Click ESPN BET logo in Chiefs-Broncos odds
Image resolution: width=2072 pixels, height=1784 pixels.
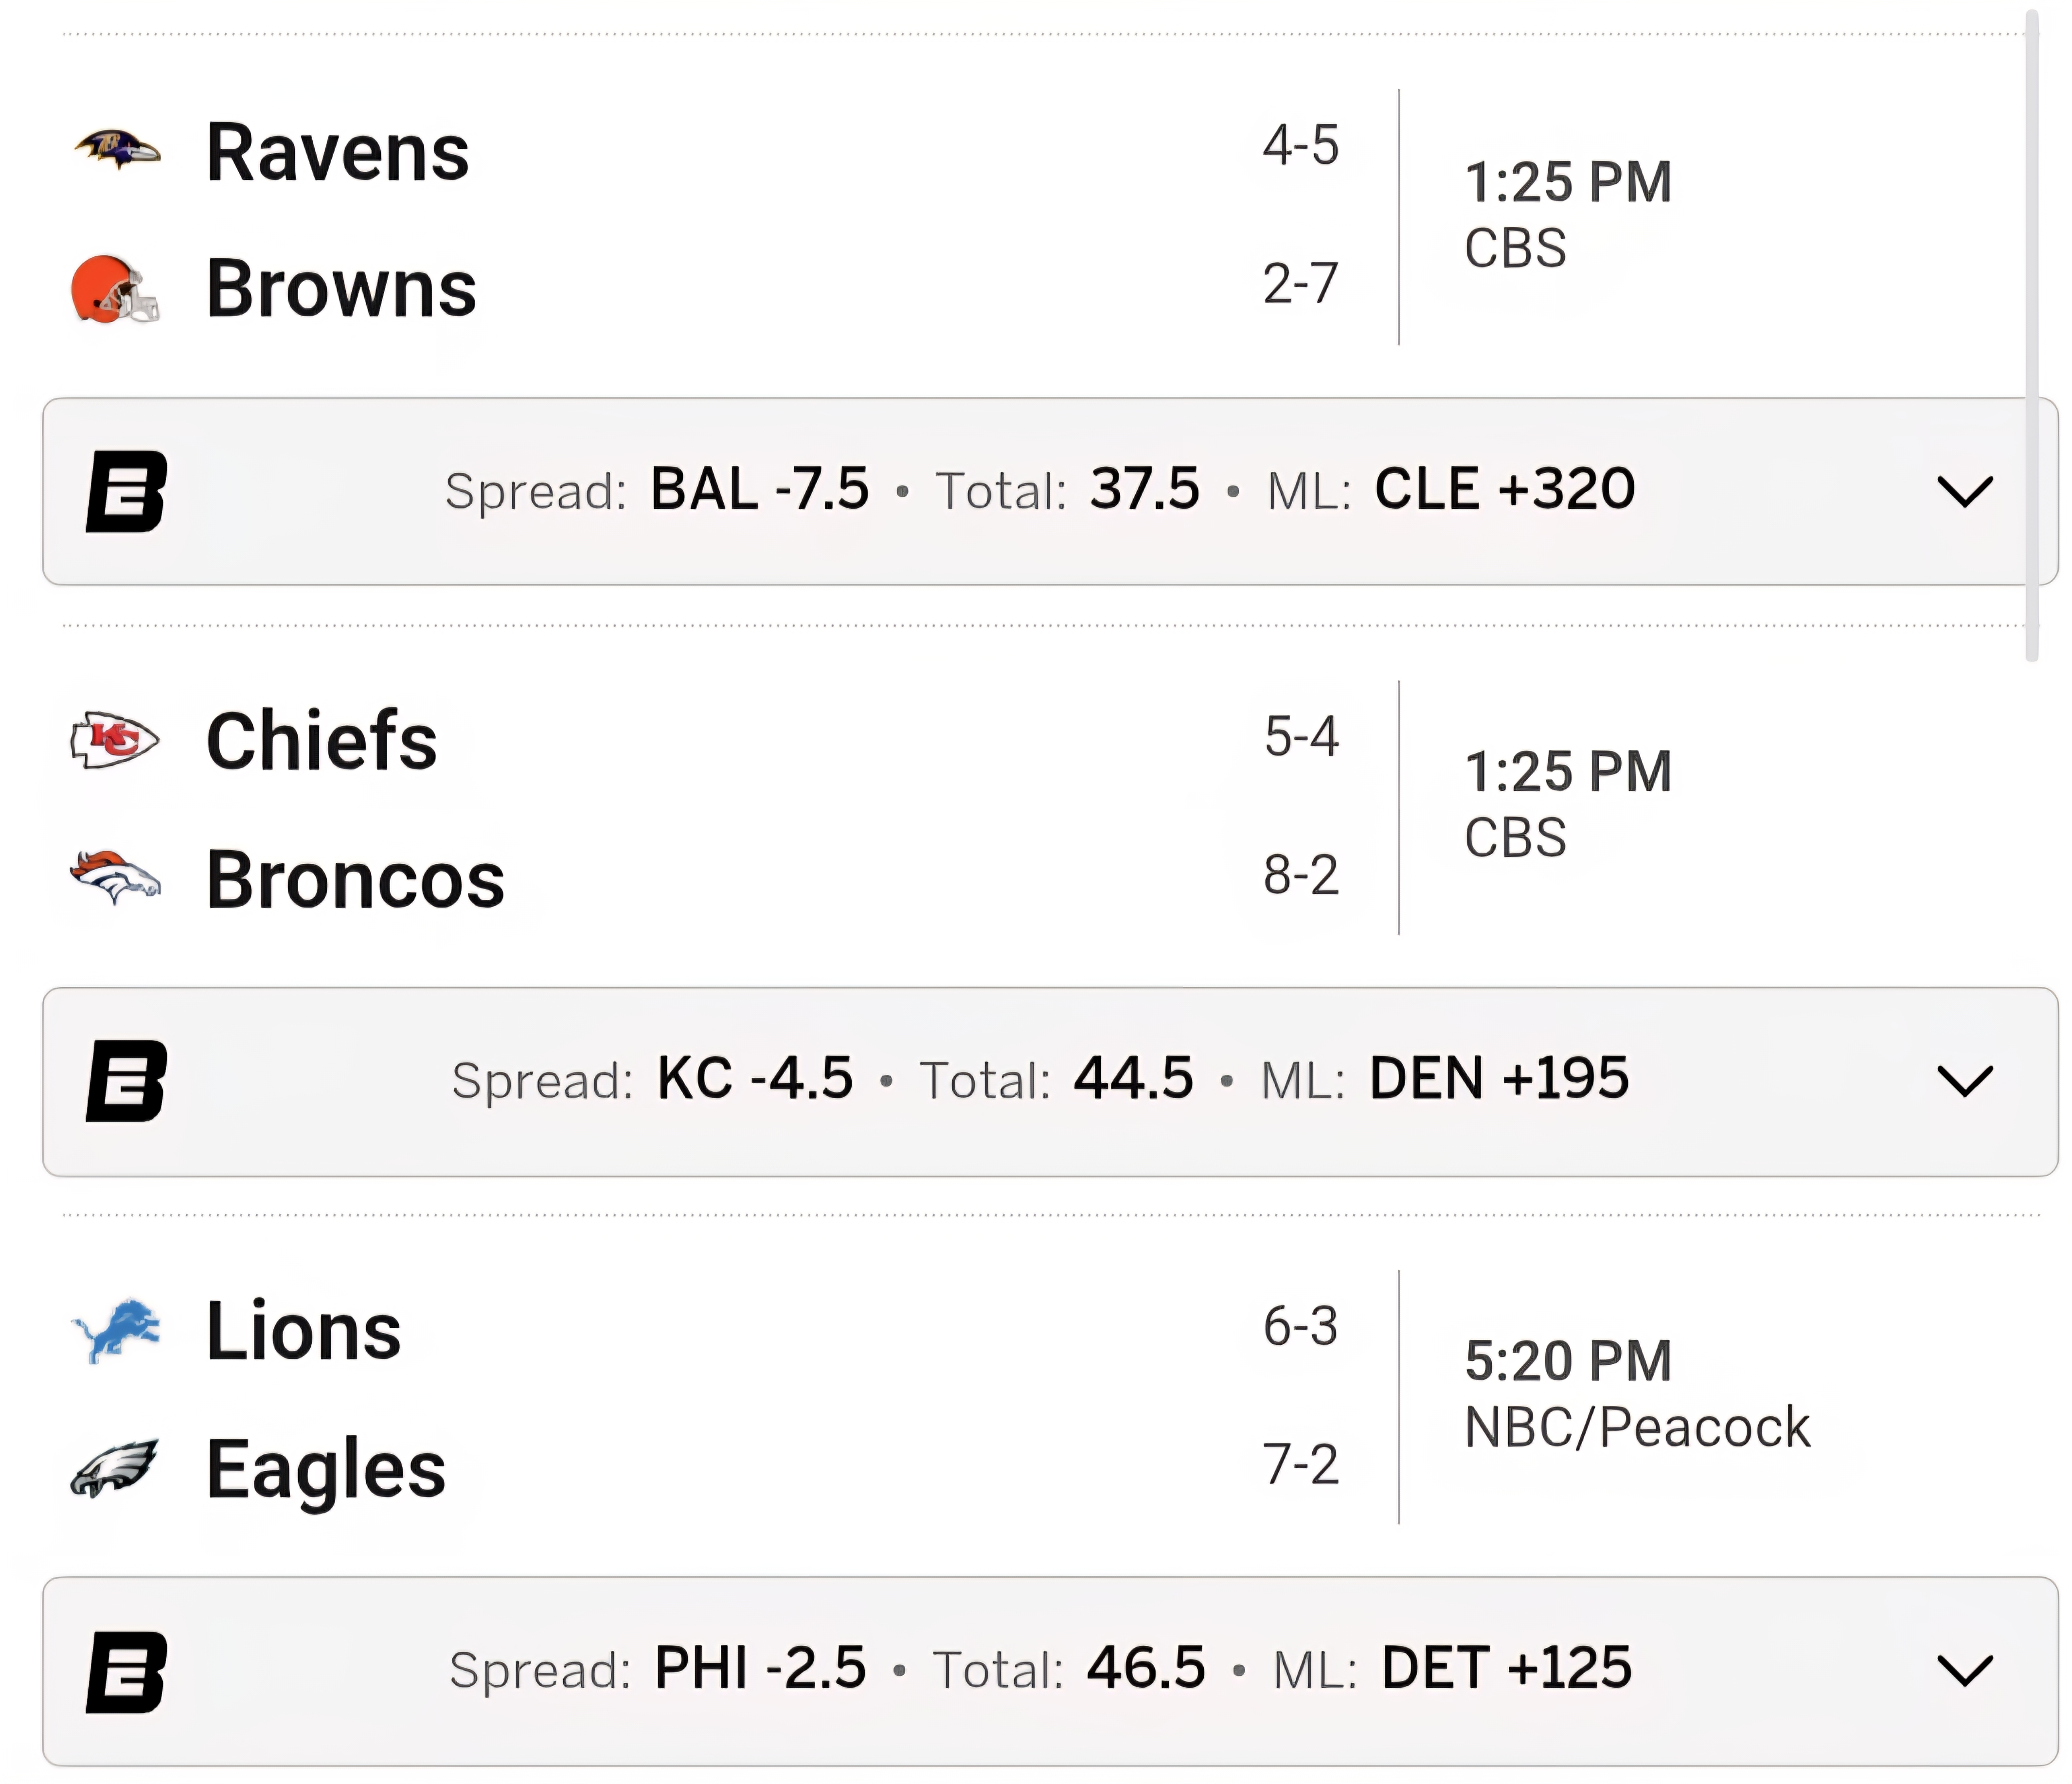pos(127,1081)
